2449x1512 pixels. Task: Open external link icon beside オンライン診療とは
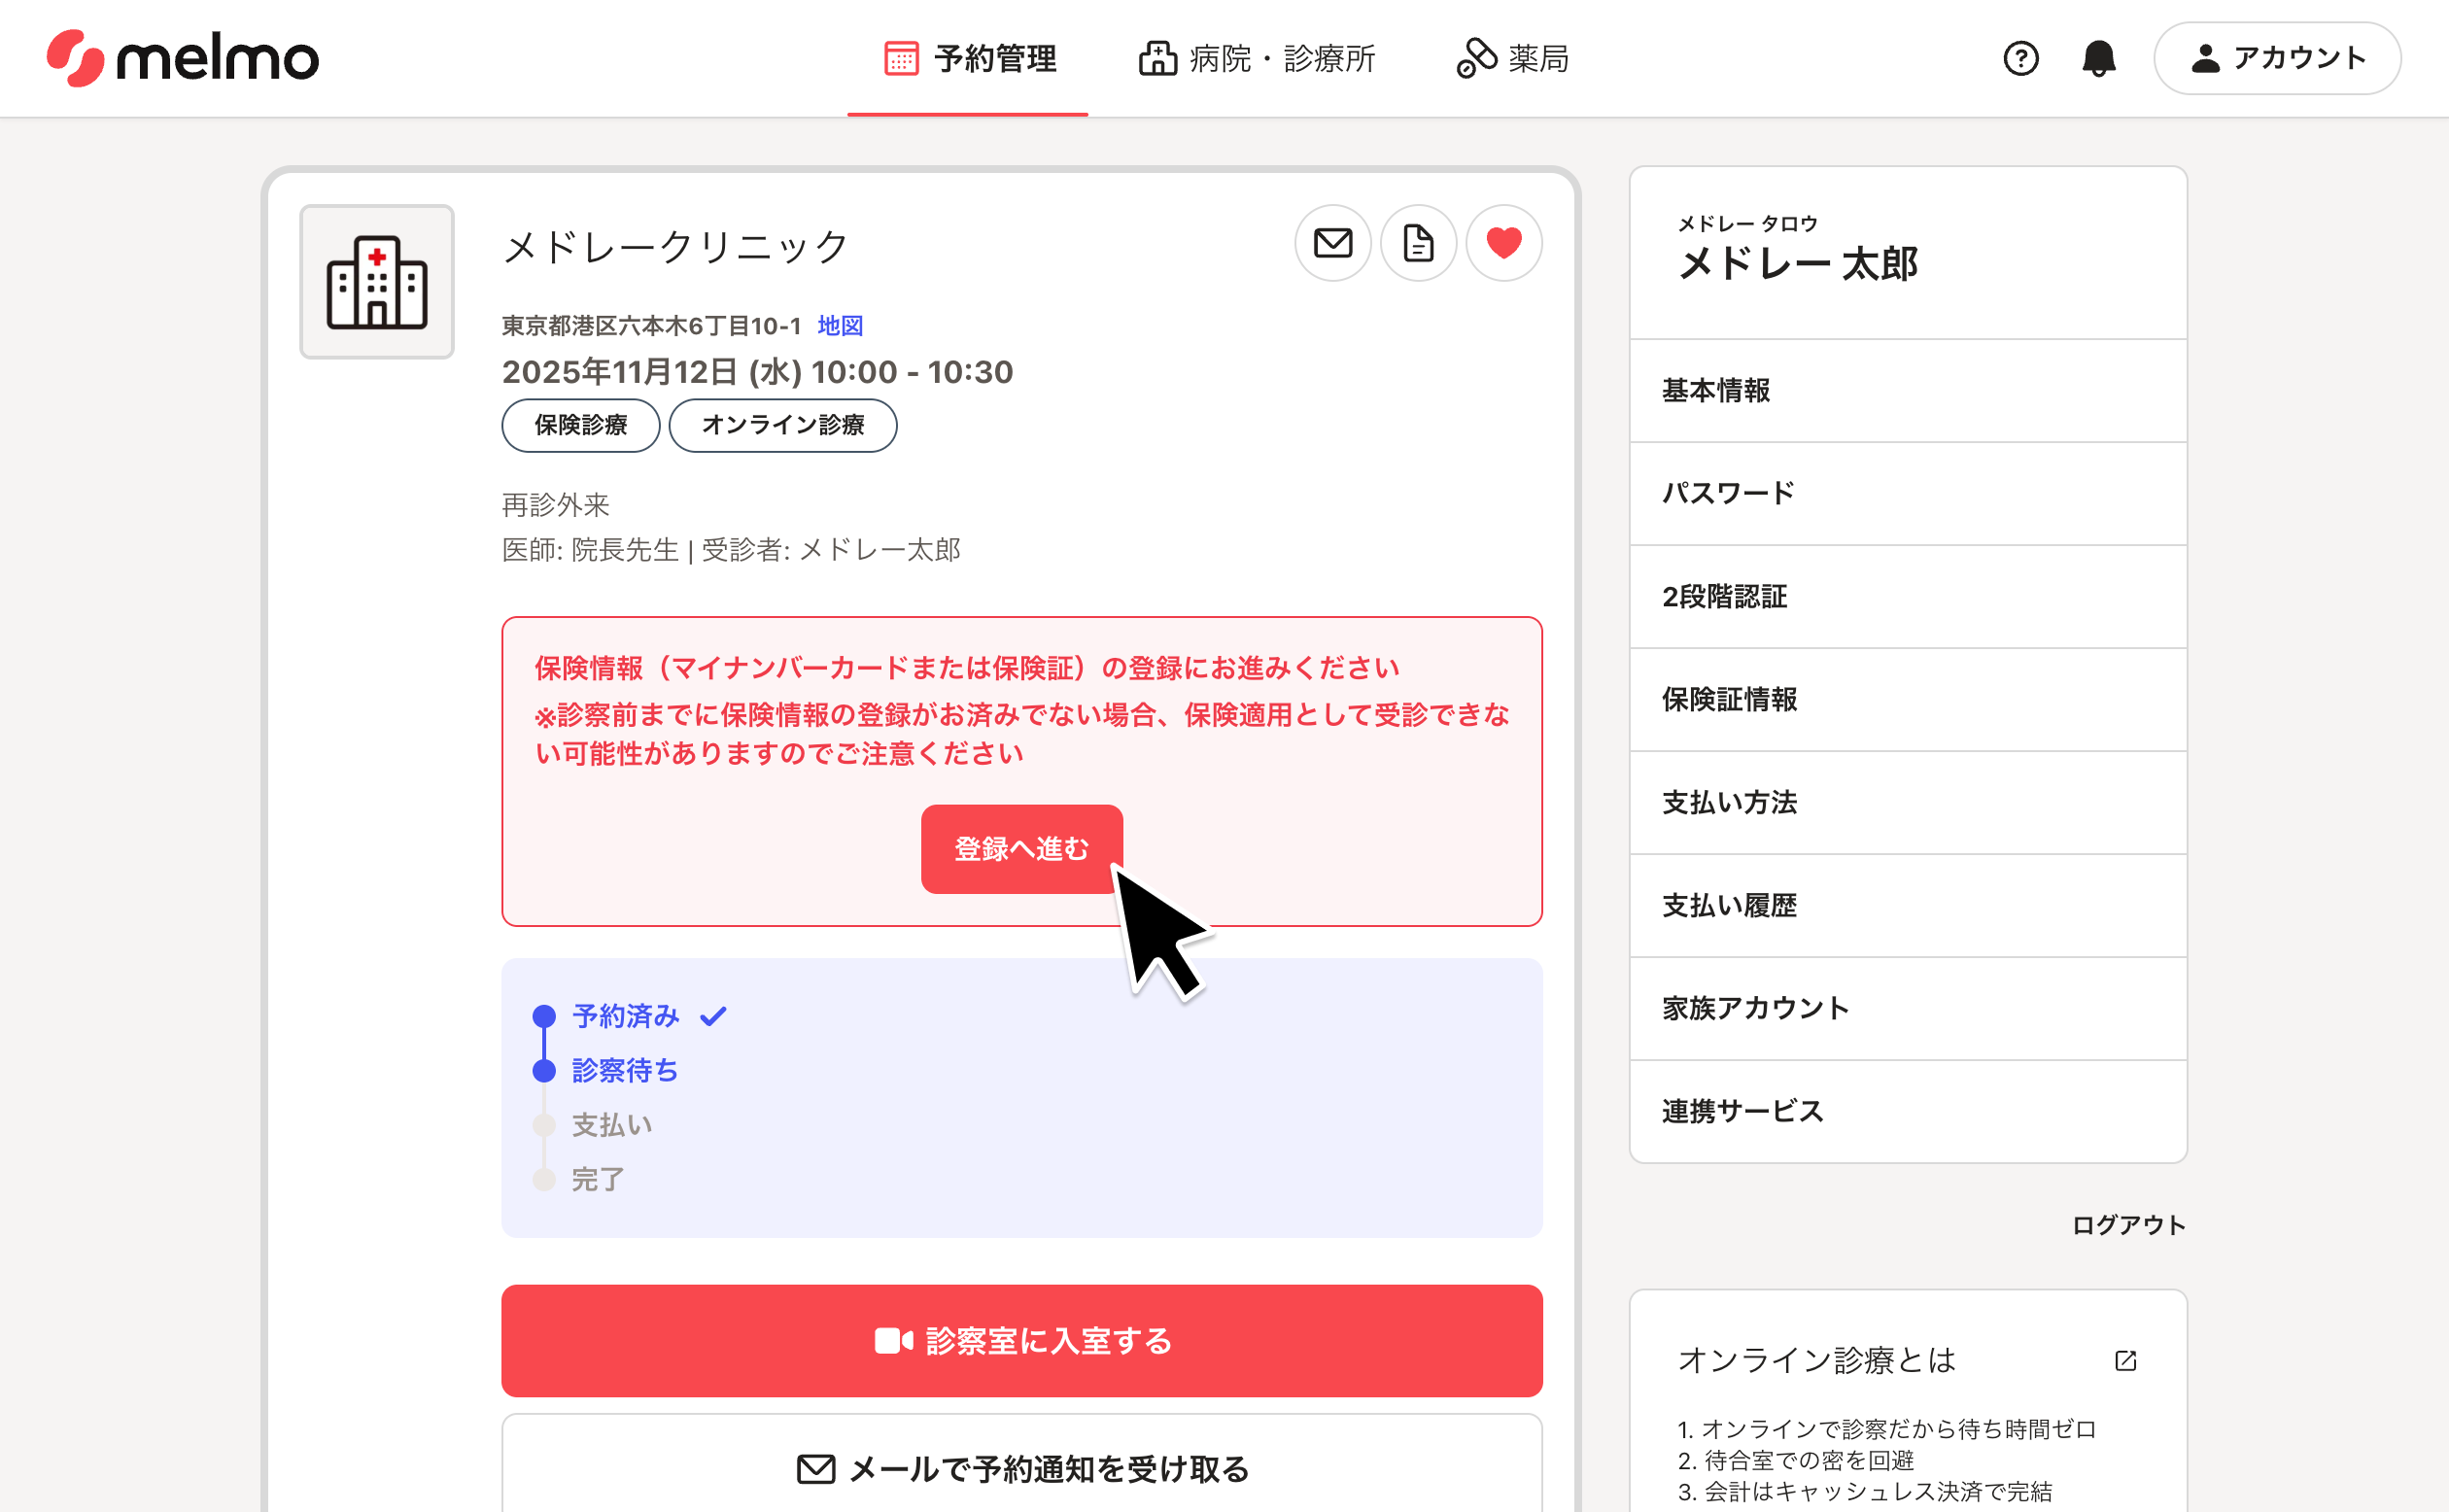2125,1360
